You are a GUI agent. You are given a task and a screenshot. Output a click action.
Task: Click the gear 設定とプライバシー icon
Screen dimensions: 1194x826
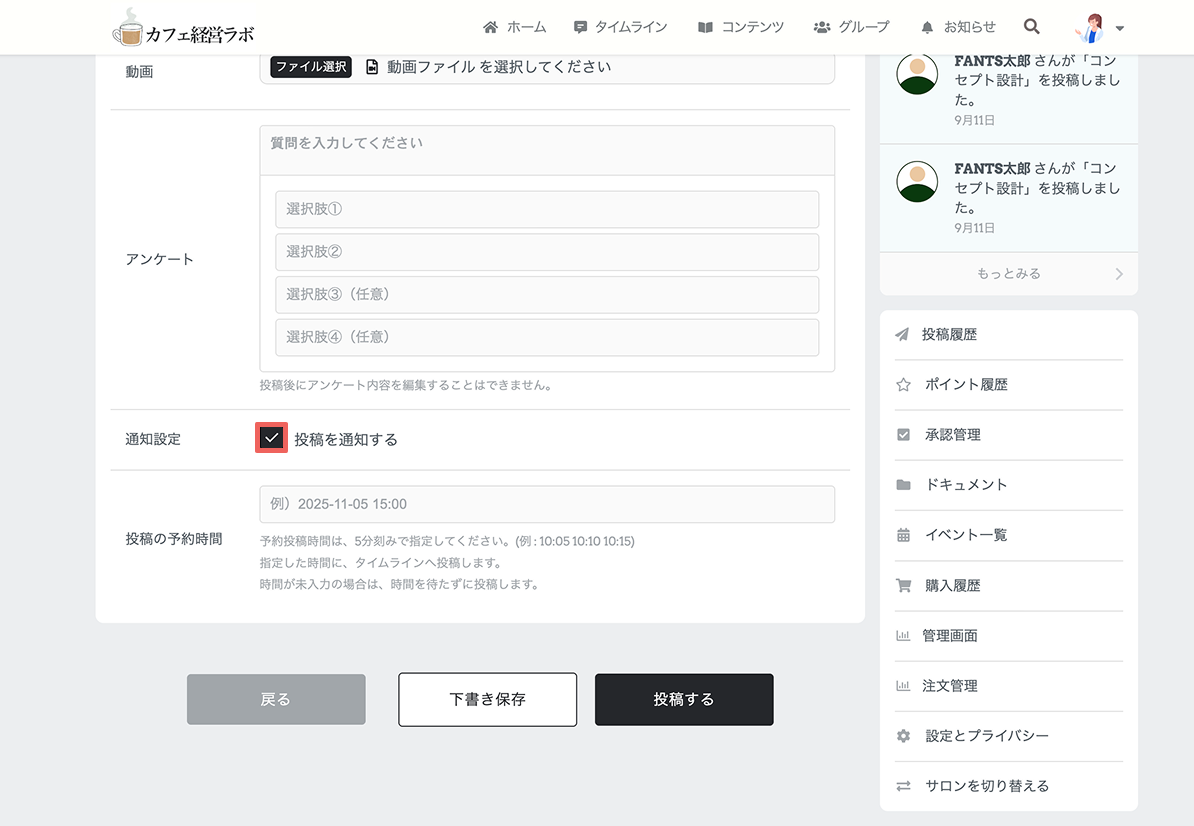[903, 736]
